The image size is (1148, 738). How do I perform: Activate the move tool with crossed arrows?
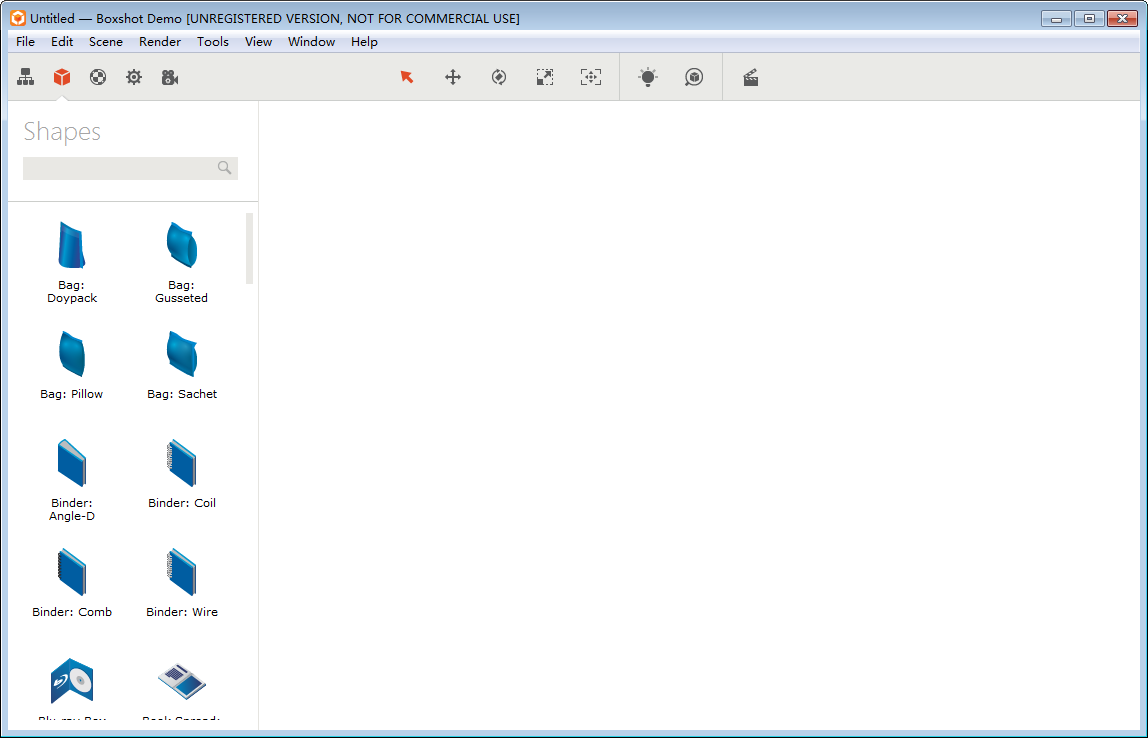[x=453, y=77]
